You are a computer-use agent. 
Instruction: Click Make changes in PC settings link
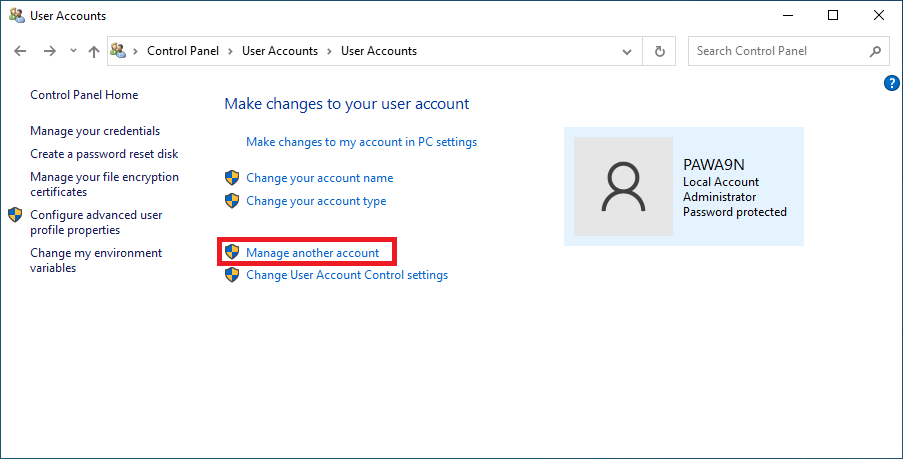coord(361,142)
